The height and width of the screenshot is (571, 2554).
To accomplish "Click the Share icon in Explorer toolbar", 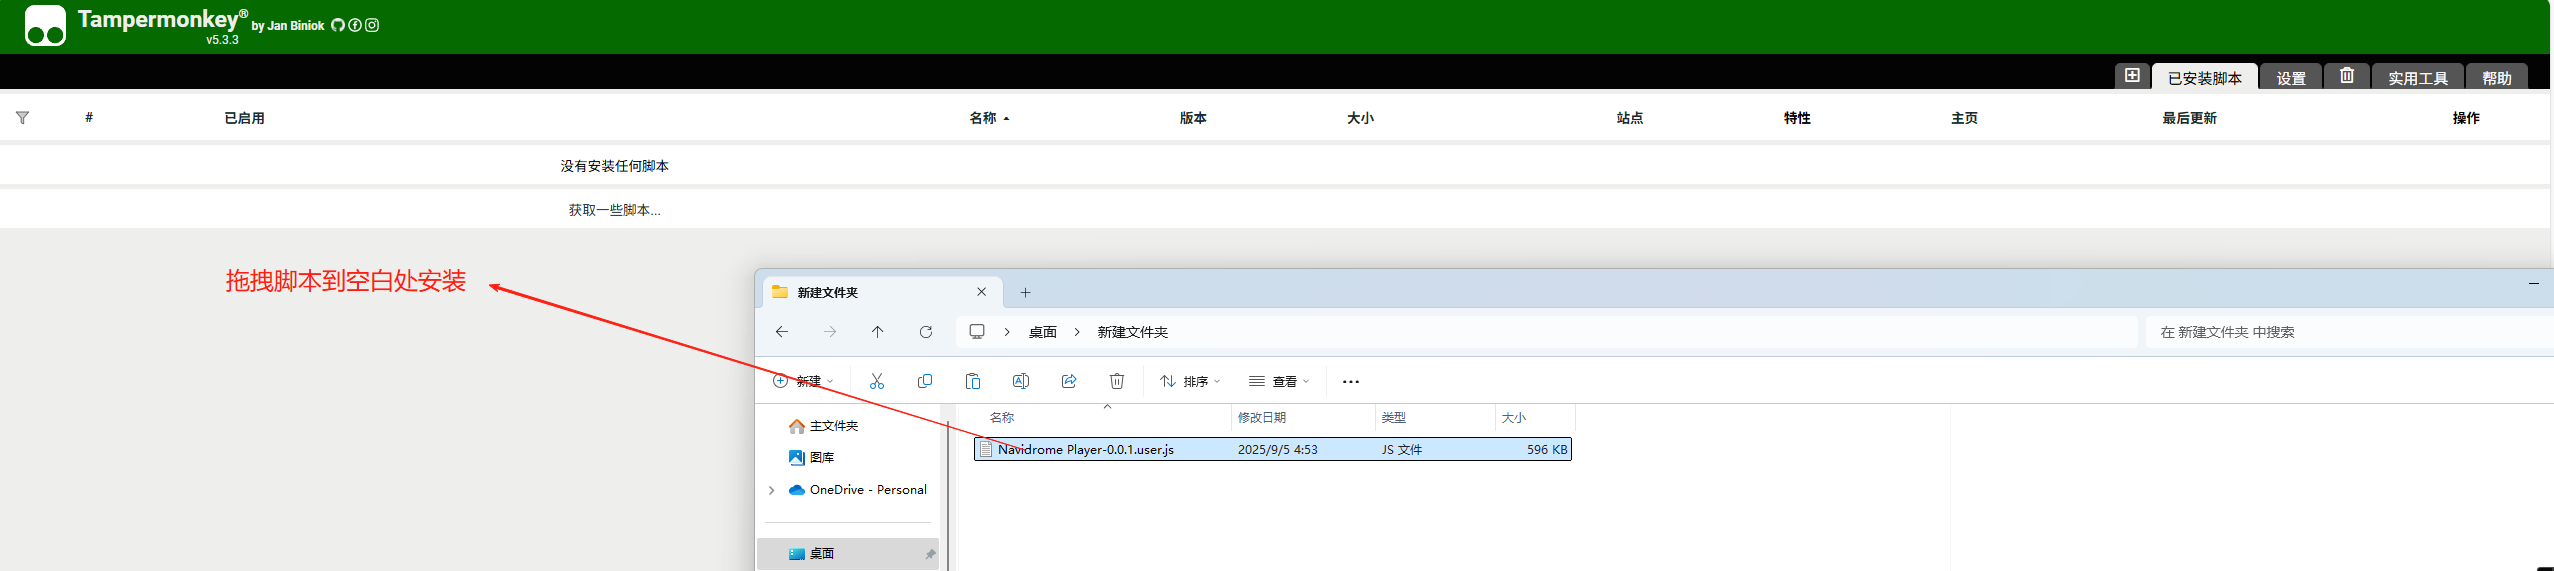I will tap(1069, 381).
